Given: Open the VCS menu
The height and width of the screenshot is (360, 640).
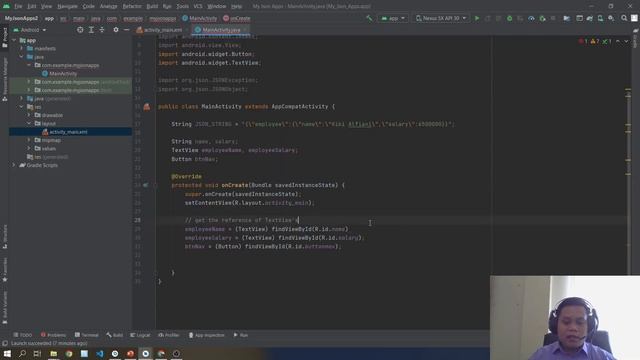Looking at the screenshot, I should (x=198, y=6).
